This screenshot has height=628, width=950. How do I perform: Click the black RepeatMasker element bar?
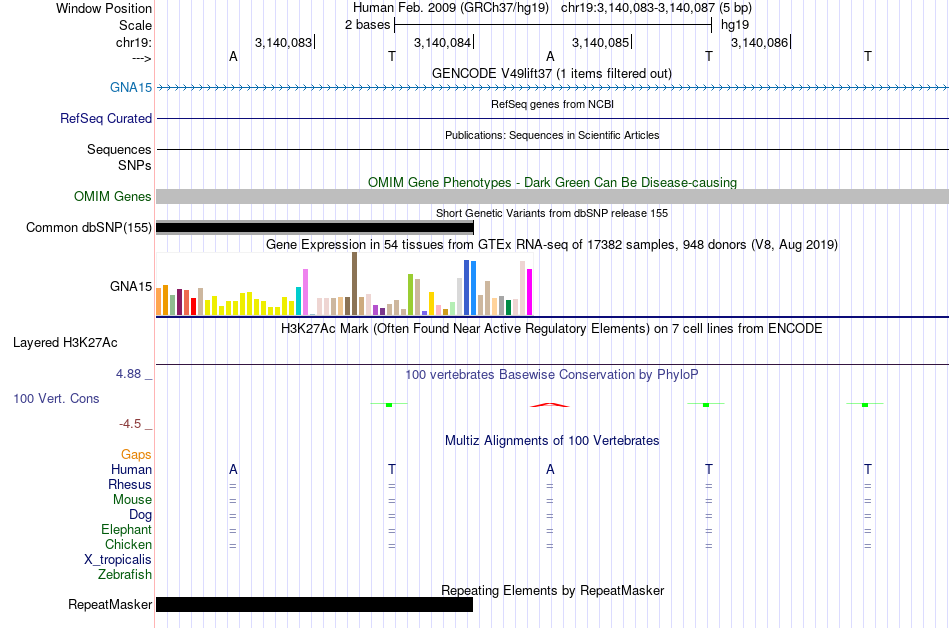click(314, 604)
